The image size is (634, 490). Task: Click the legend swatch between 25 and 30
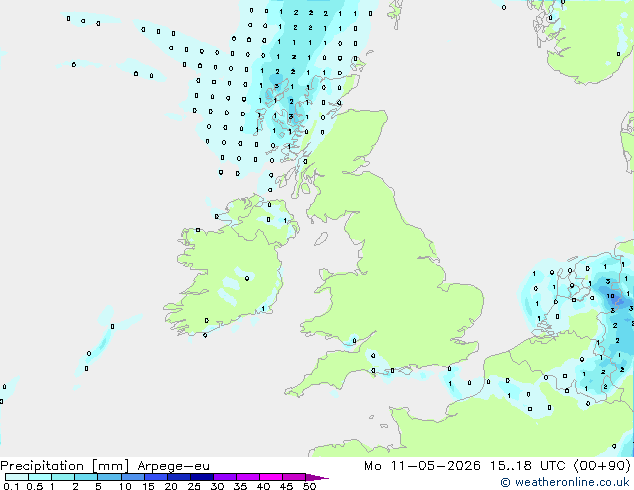point(201,477)
